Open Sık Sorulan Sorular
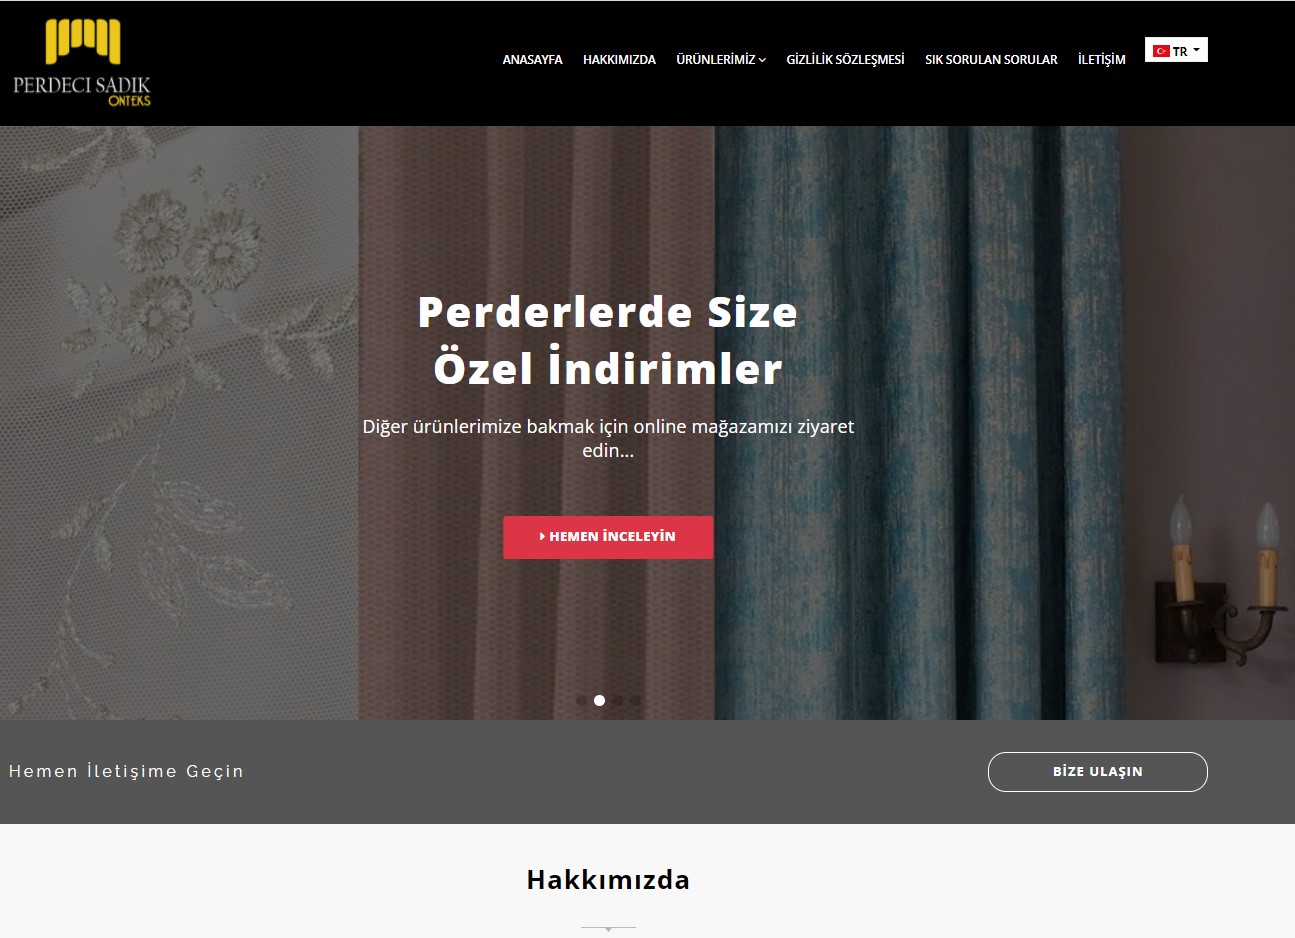Image resolution: width=1295 pixels, height=938 pixels. 991,60
